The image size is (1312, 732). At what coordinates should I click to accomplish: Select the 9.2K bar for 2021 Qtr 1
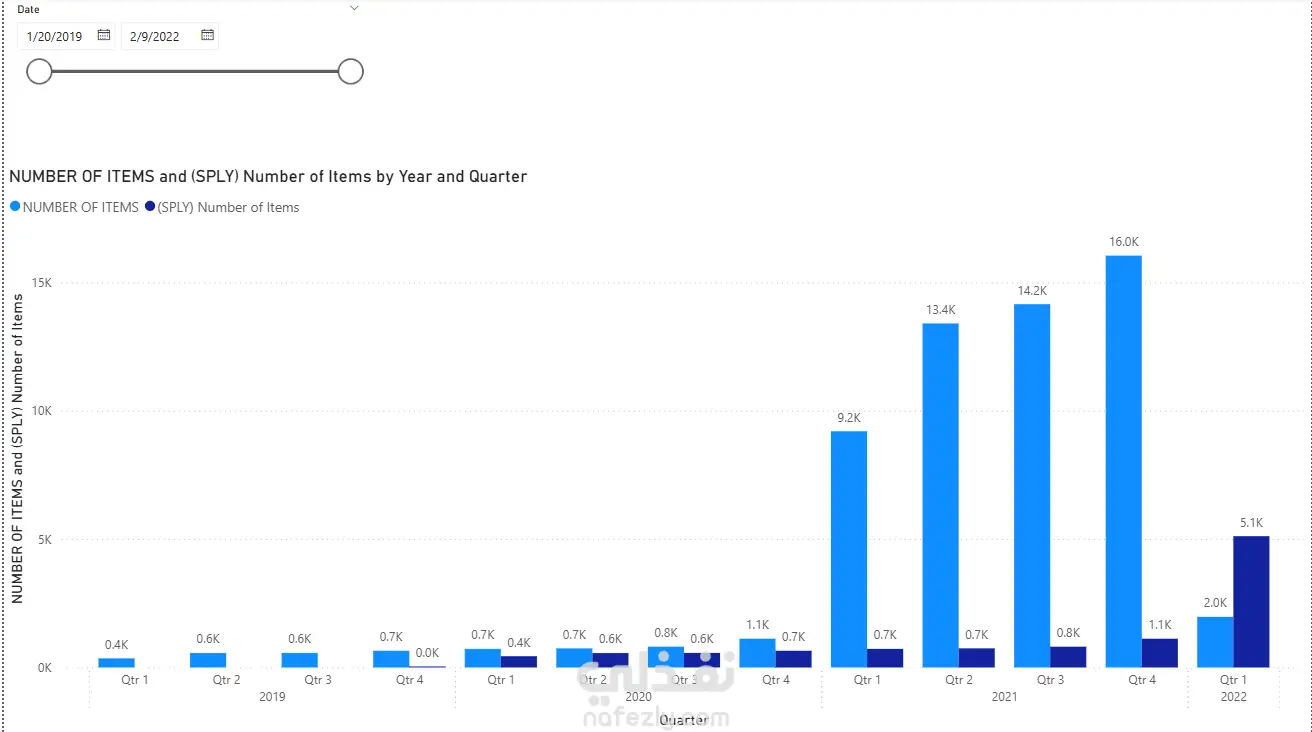click(x=849, y=548)
